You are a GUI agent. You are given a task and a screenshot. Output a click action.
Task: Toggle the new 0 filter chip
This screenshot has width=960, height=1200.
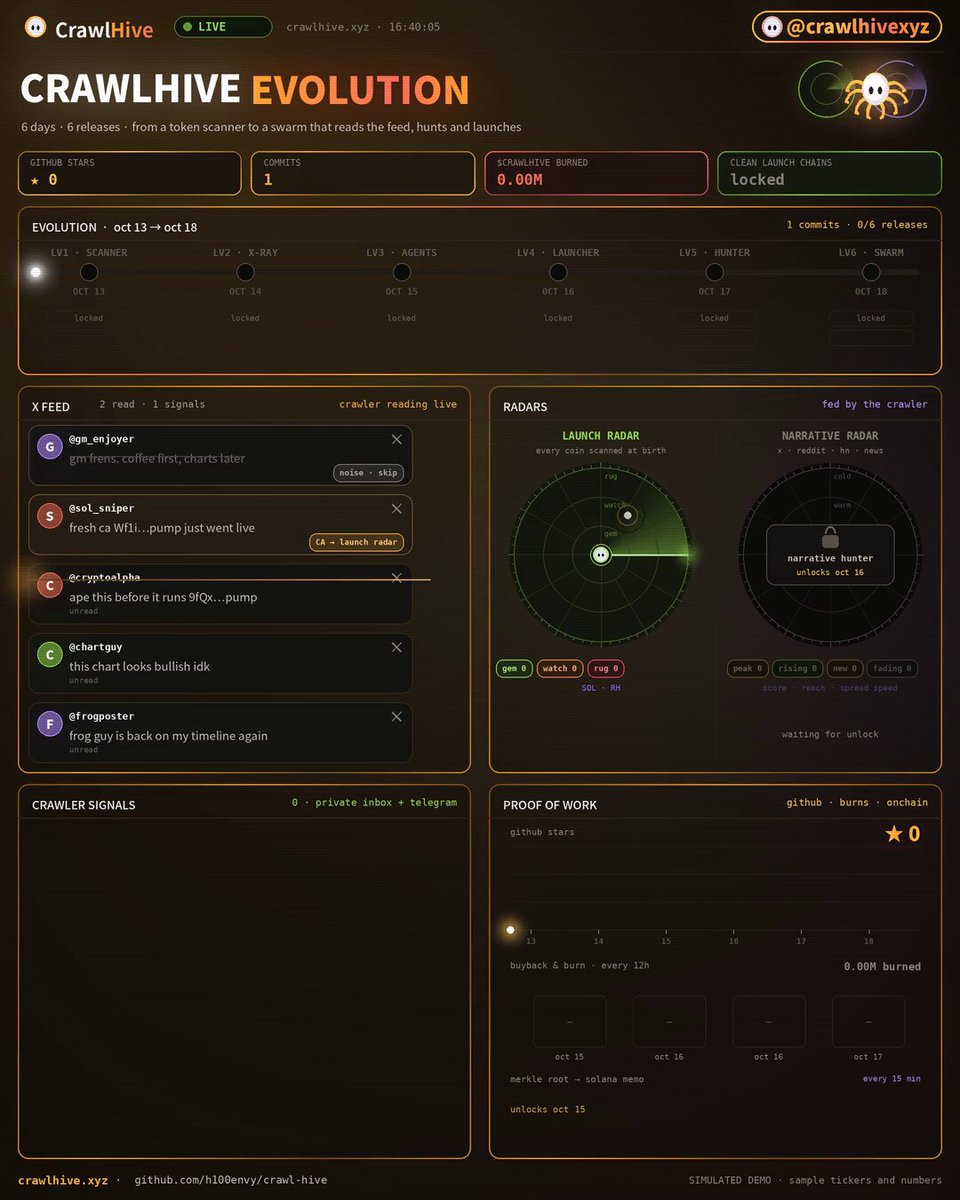(x=845, y=668)
